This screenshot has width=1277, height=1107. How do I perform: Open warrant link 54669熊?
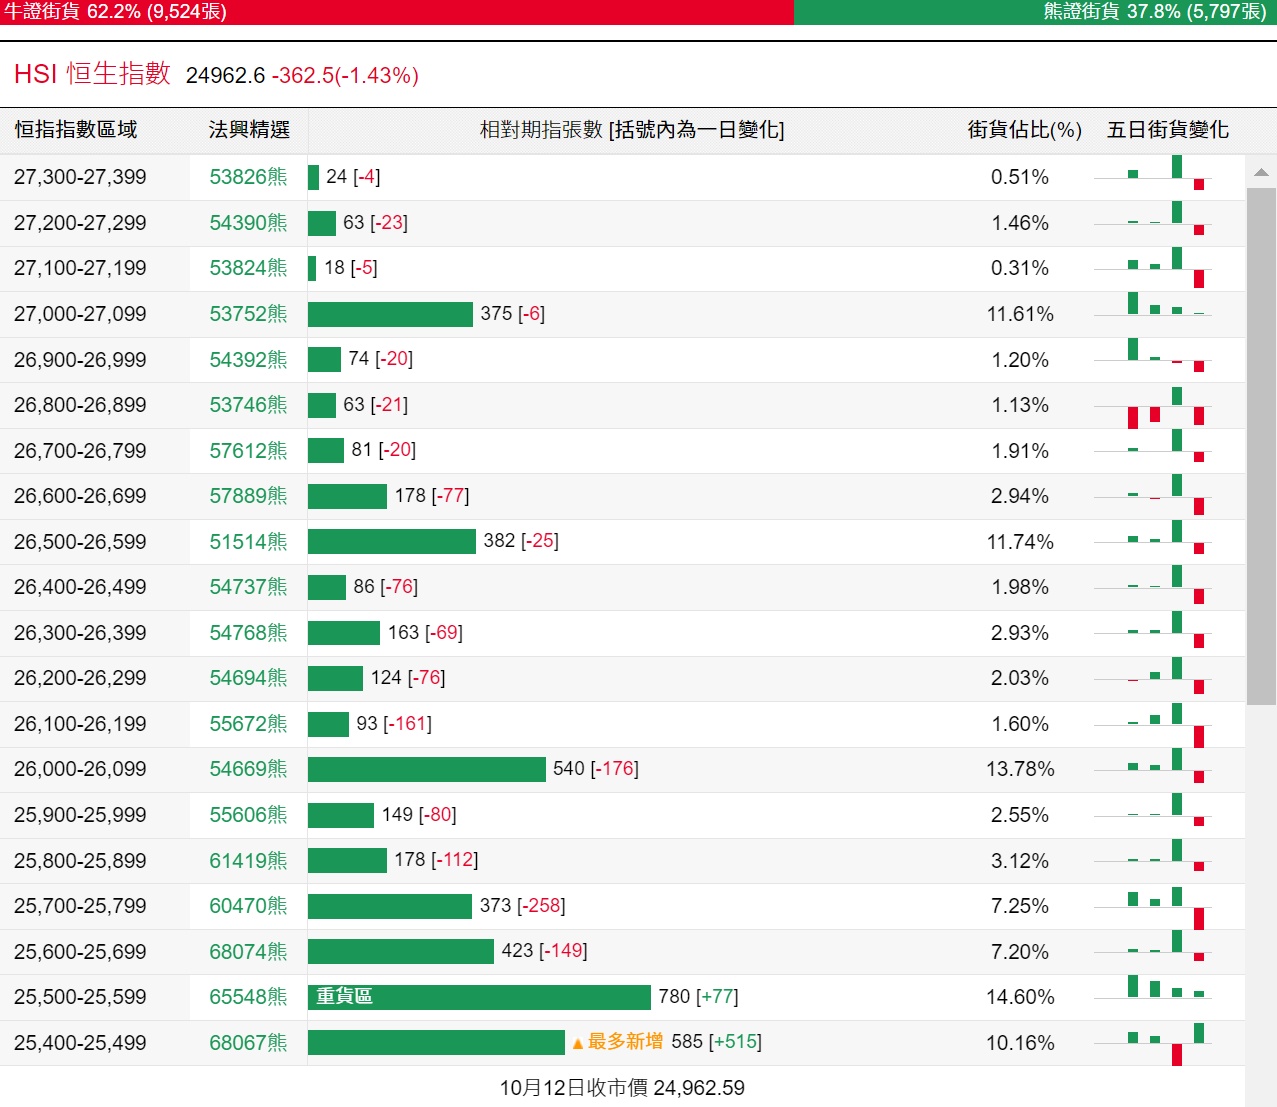(248, 769)
